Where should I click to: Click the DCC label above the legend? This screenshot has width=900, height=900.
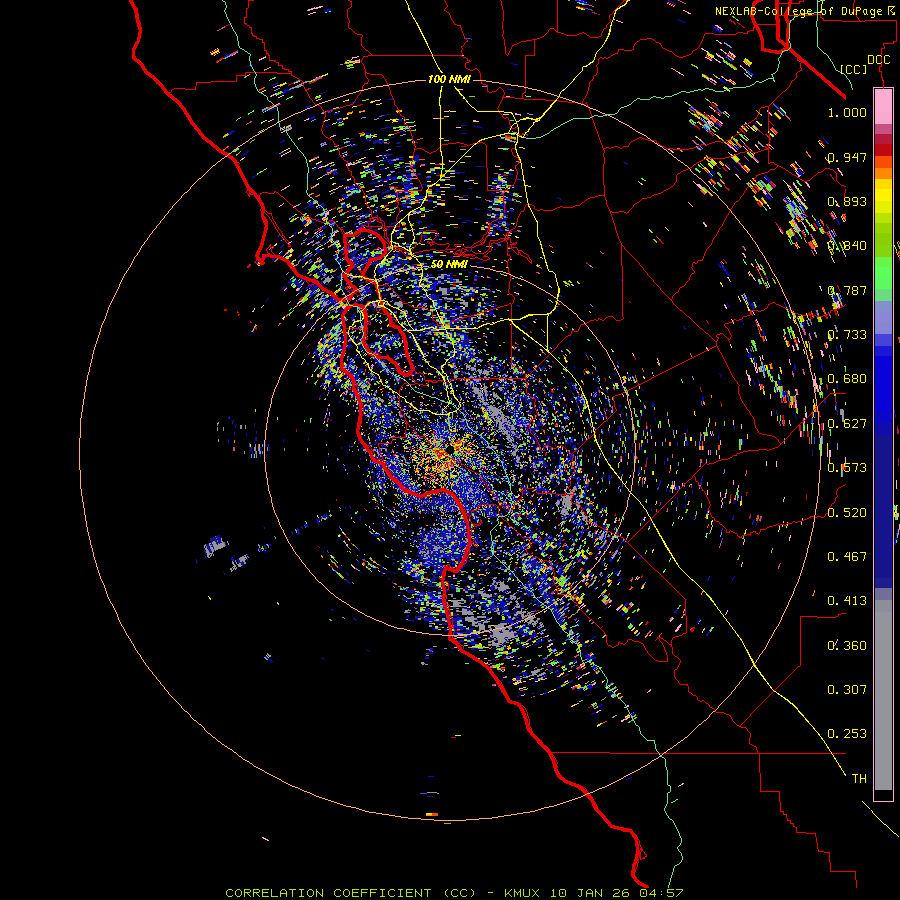pyautogui.click(x=878, y=60)
